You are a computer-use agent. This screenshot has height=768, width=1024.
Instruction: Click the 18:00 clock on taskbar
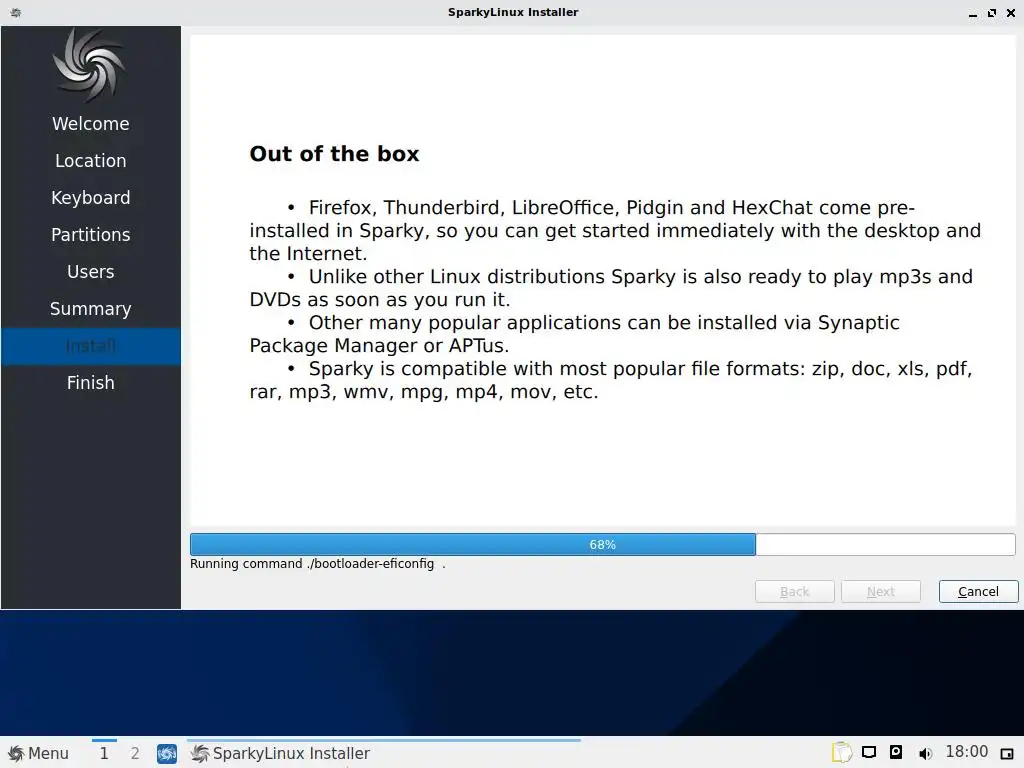[x=967, y=752]
